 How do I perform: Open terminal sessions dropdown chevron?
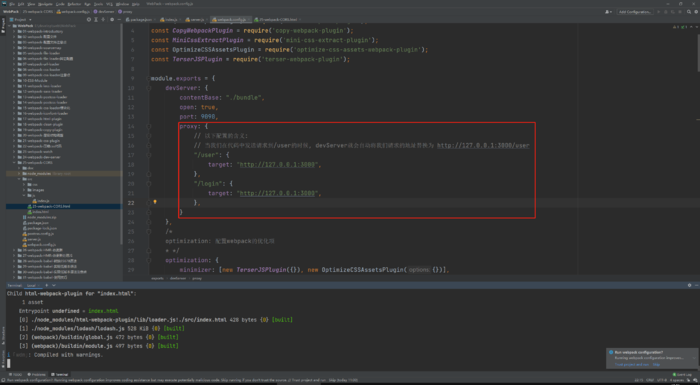54,285
